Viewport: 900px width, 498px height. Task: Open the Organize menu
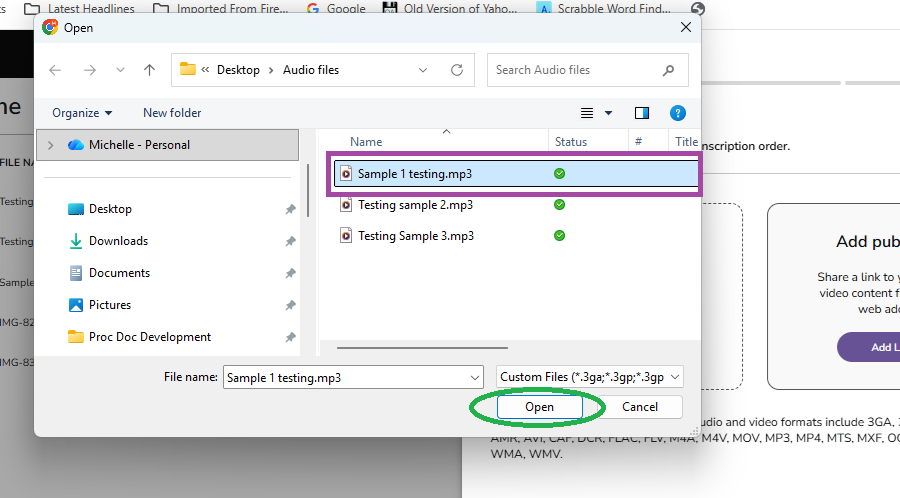pos(82,113)
